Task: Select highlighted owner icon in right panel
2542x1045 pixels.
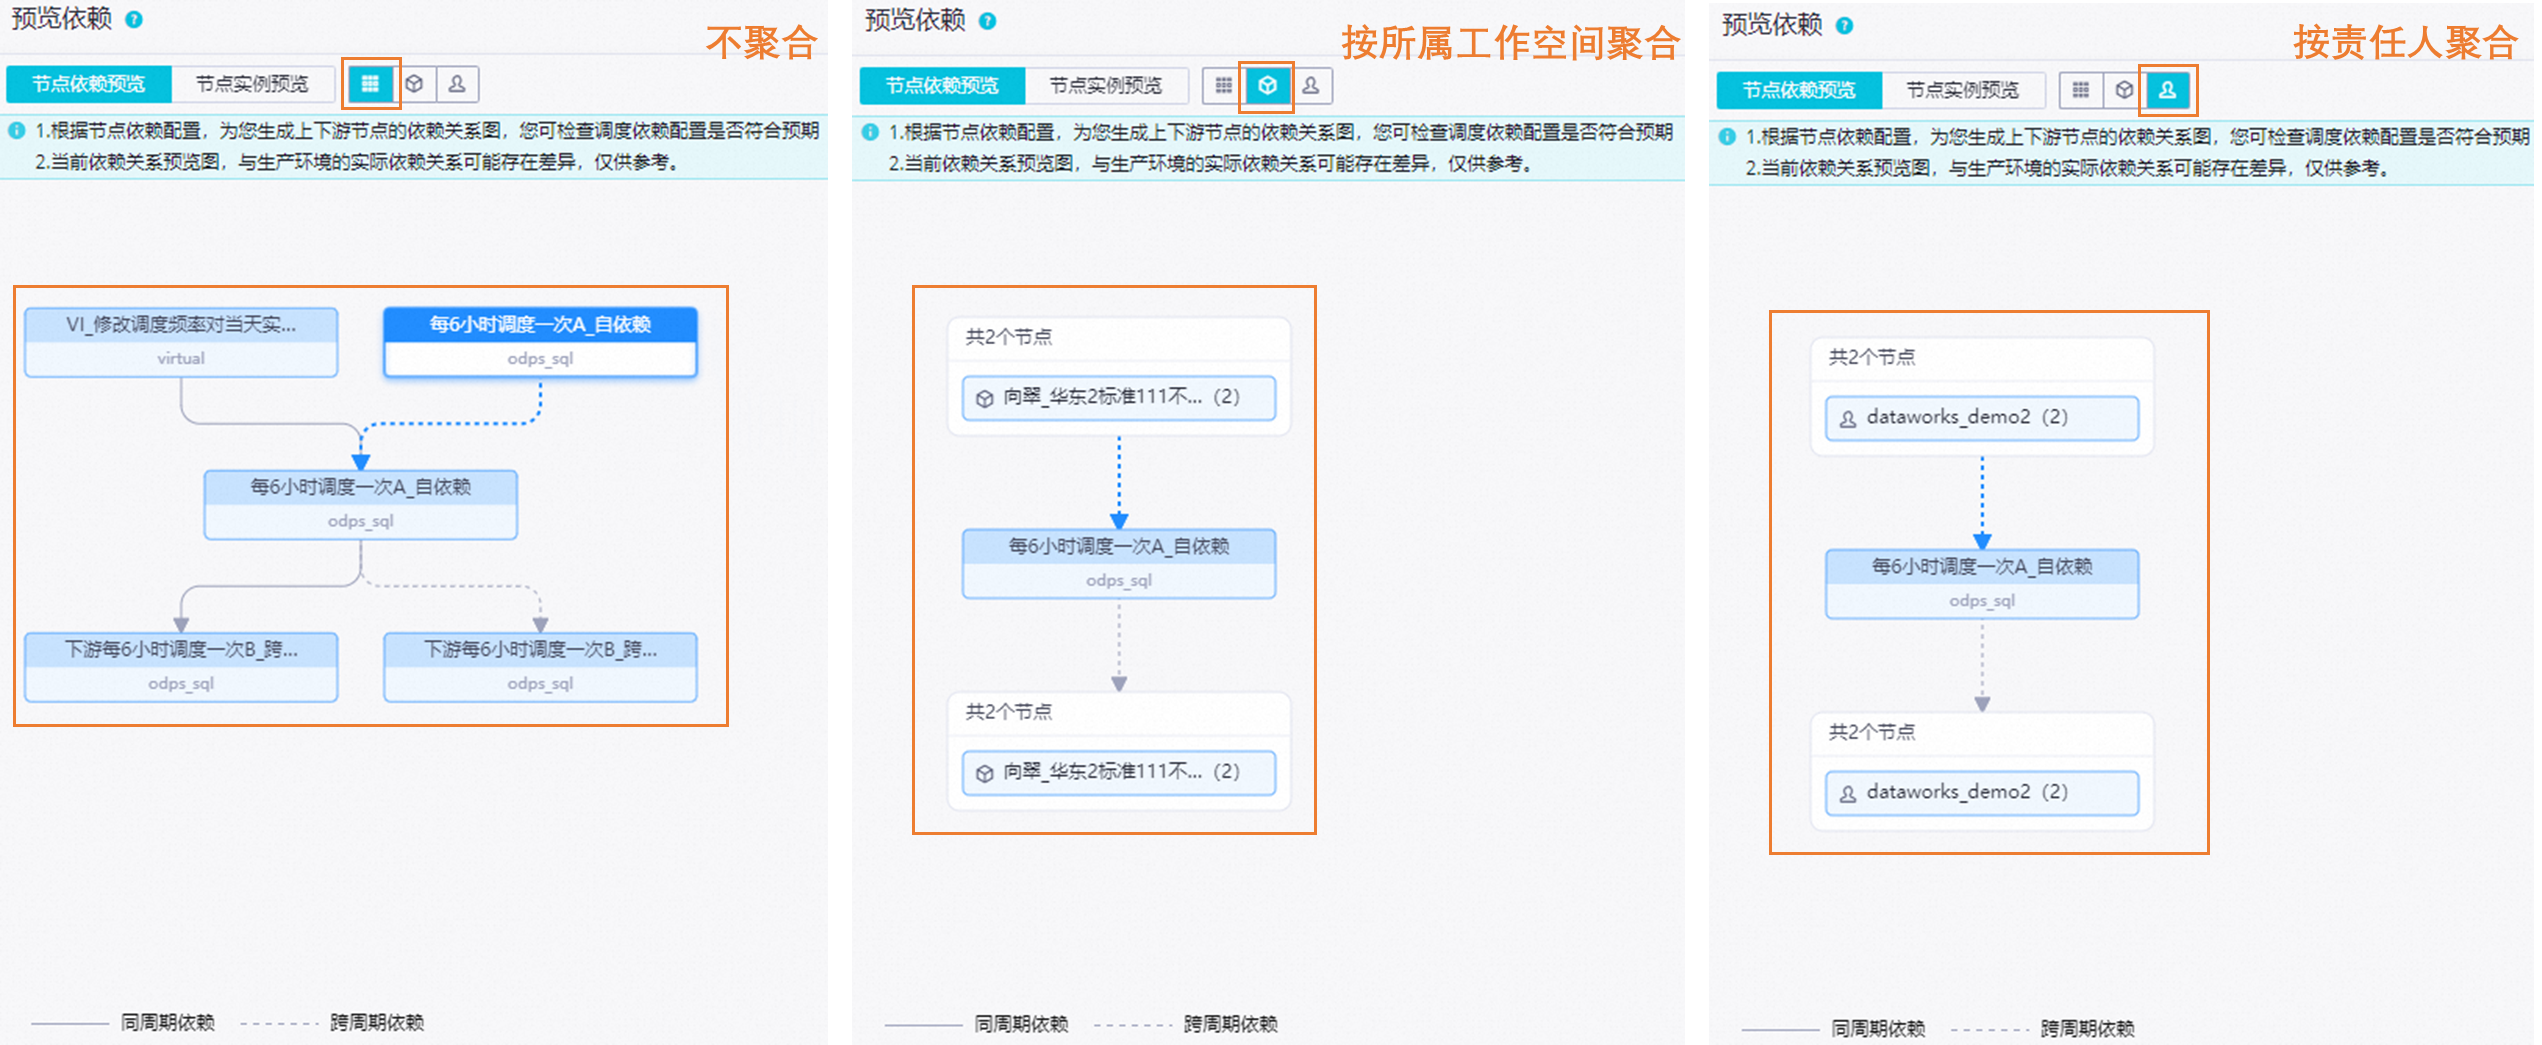Action: point(2167,90)
